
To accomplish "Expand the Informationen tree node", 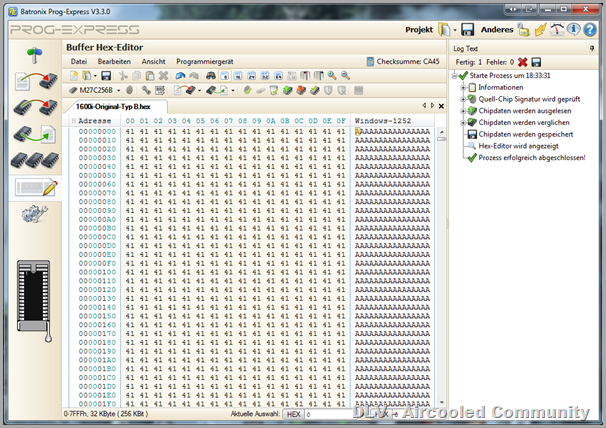I will pos(464,87).
